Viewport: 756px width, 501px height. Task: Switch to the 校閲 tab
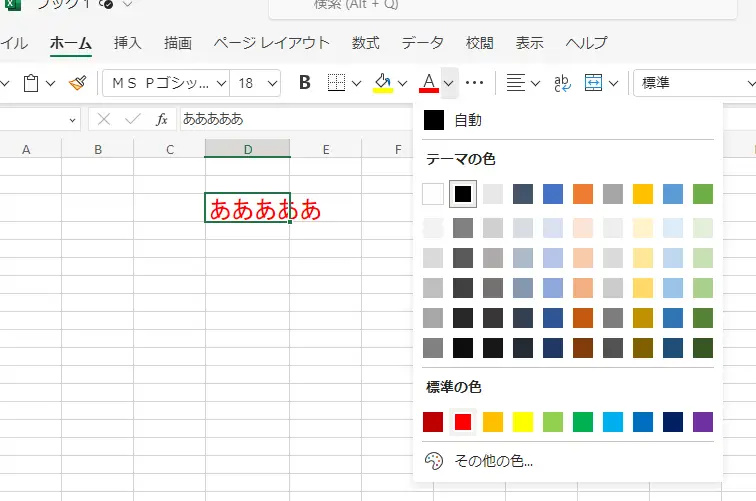coord(479,43)
